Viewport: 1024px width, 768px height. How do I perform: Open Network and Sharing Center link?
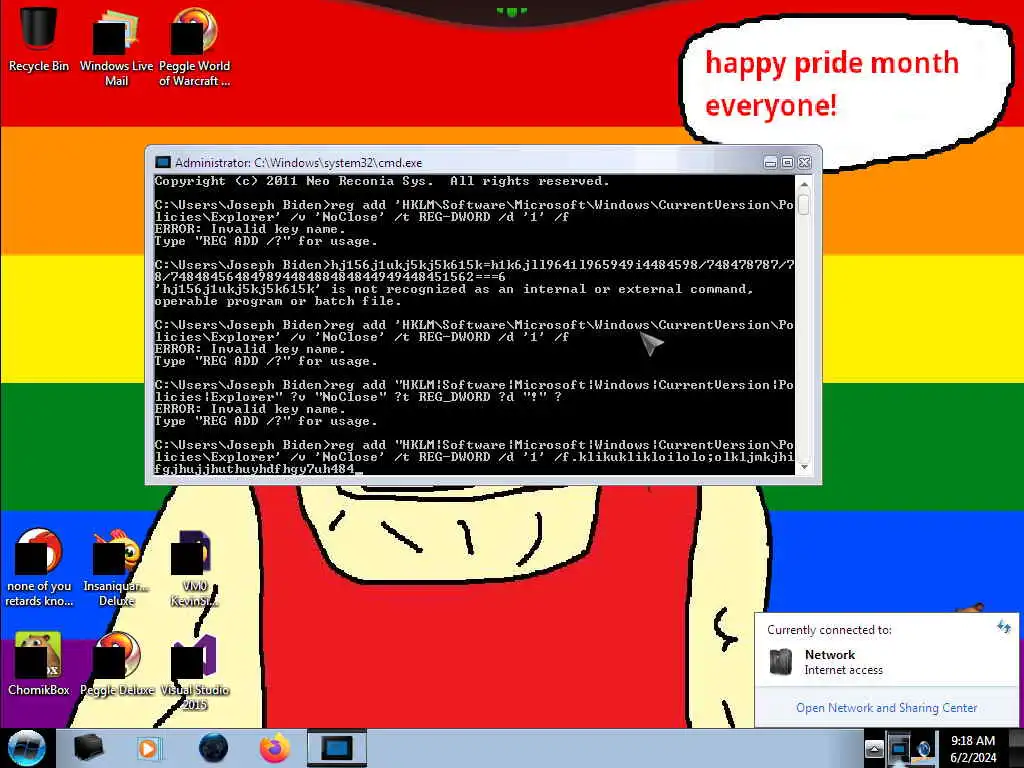pyautogui.click(x=886, y=708)
